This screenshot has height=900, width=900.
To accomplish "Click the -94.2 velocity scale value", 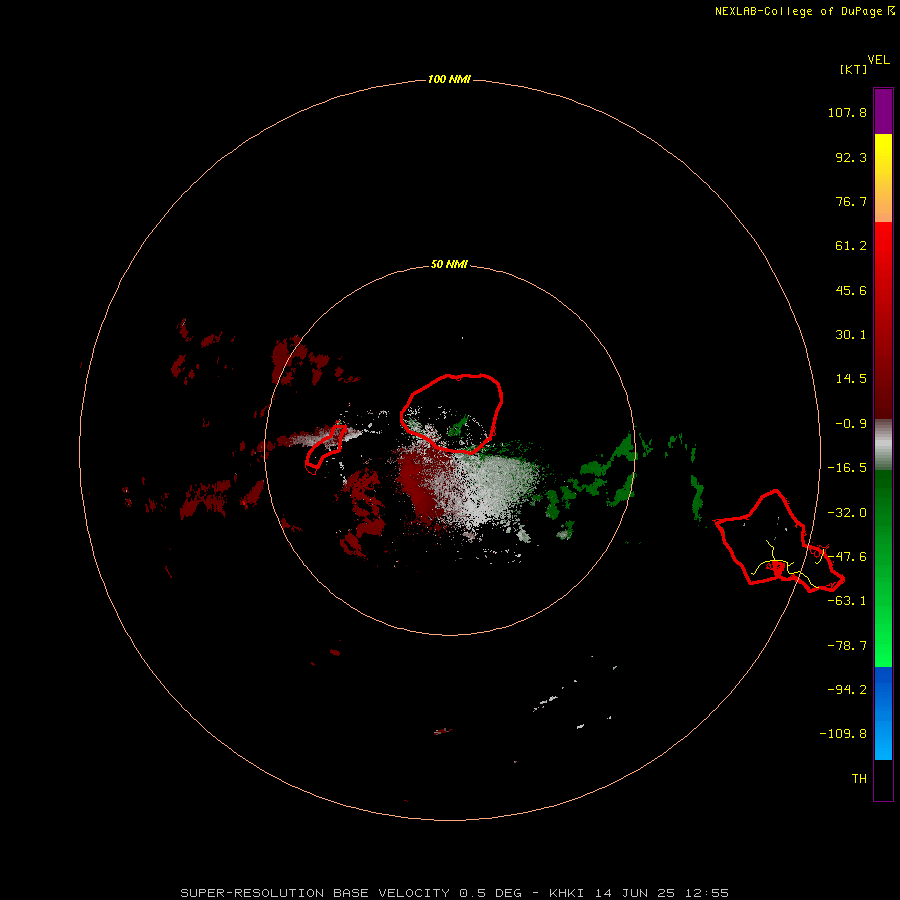I will click(x=847, y=689).
